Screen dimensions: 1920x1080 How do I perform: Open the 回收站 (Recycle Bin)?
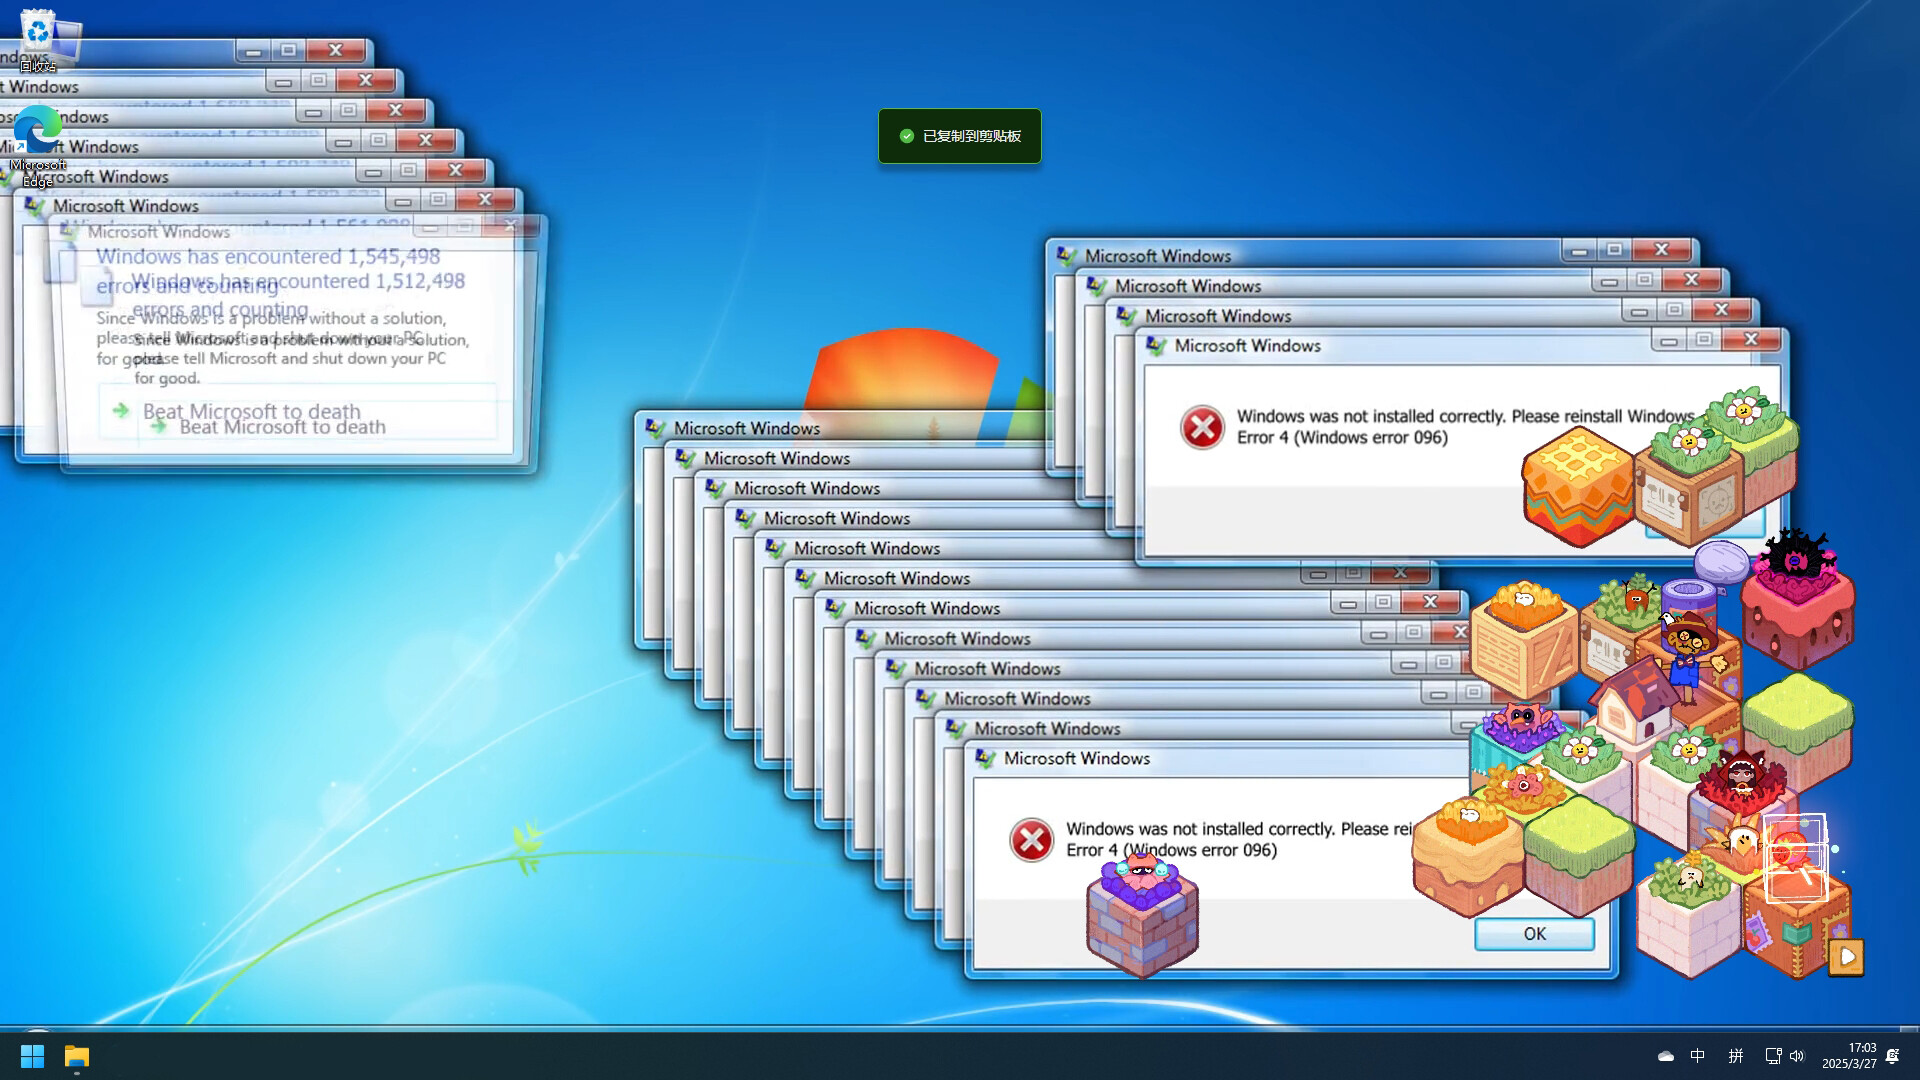40,30
